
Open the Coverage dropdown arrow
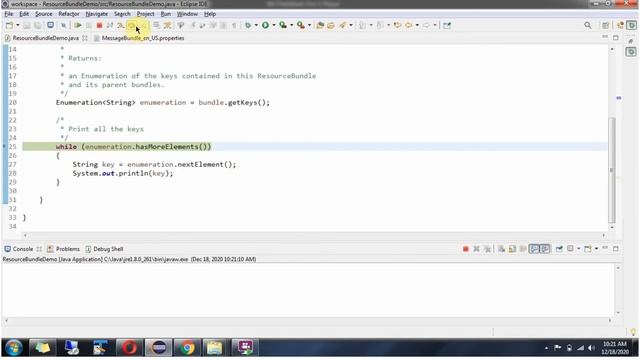(291, 25)
